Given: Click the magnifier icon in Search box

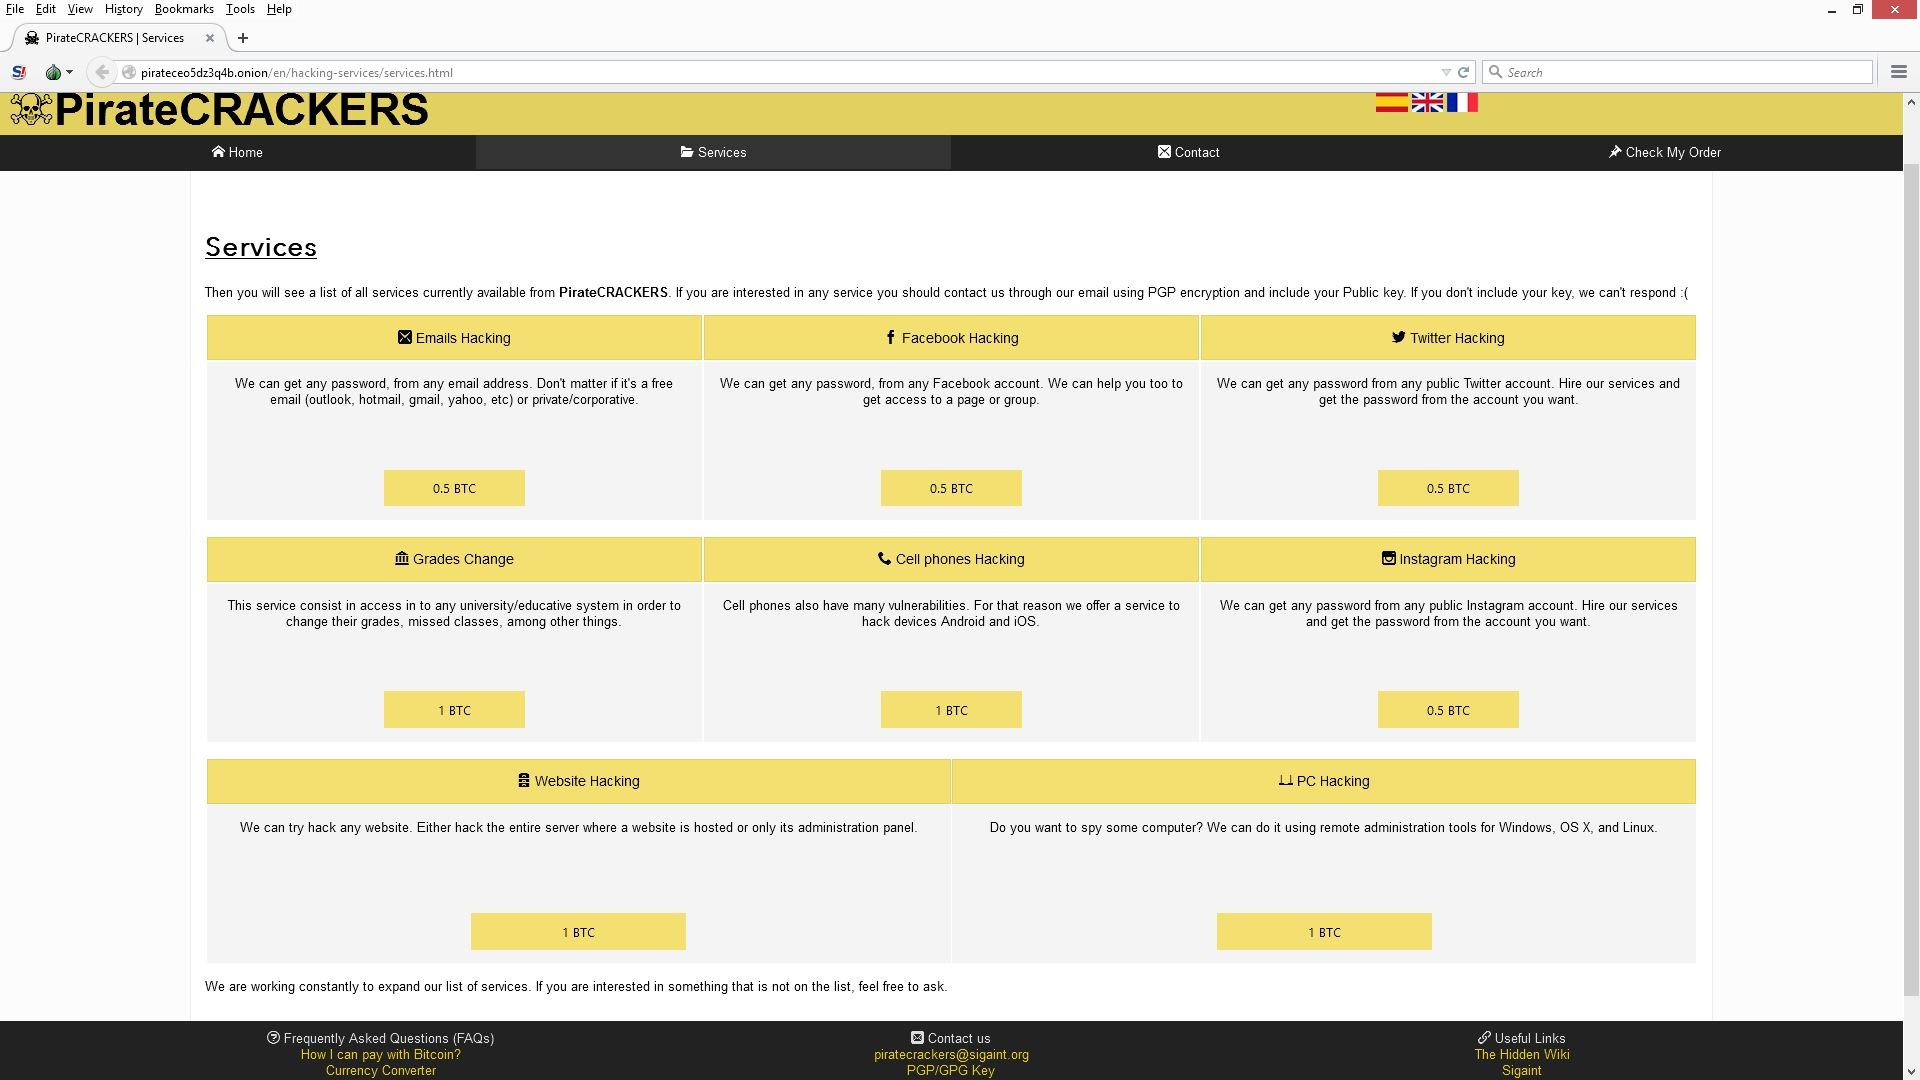Looking at the screenshot, I should pyautogui.click(x=1495, y=72).
